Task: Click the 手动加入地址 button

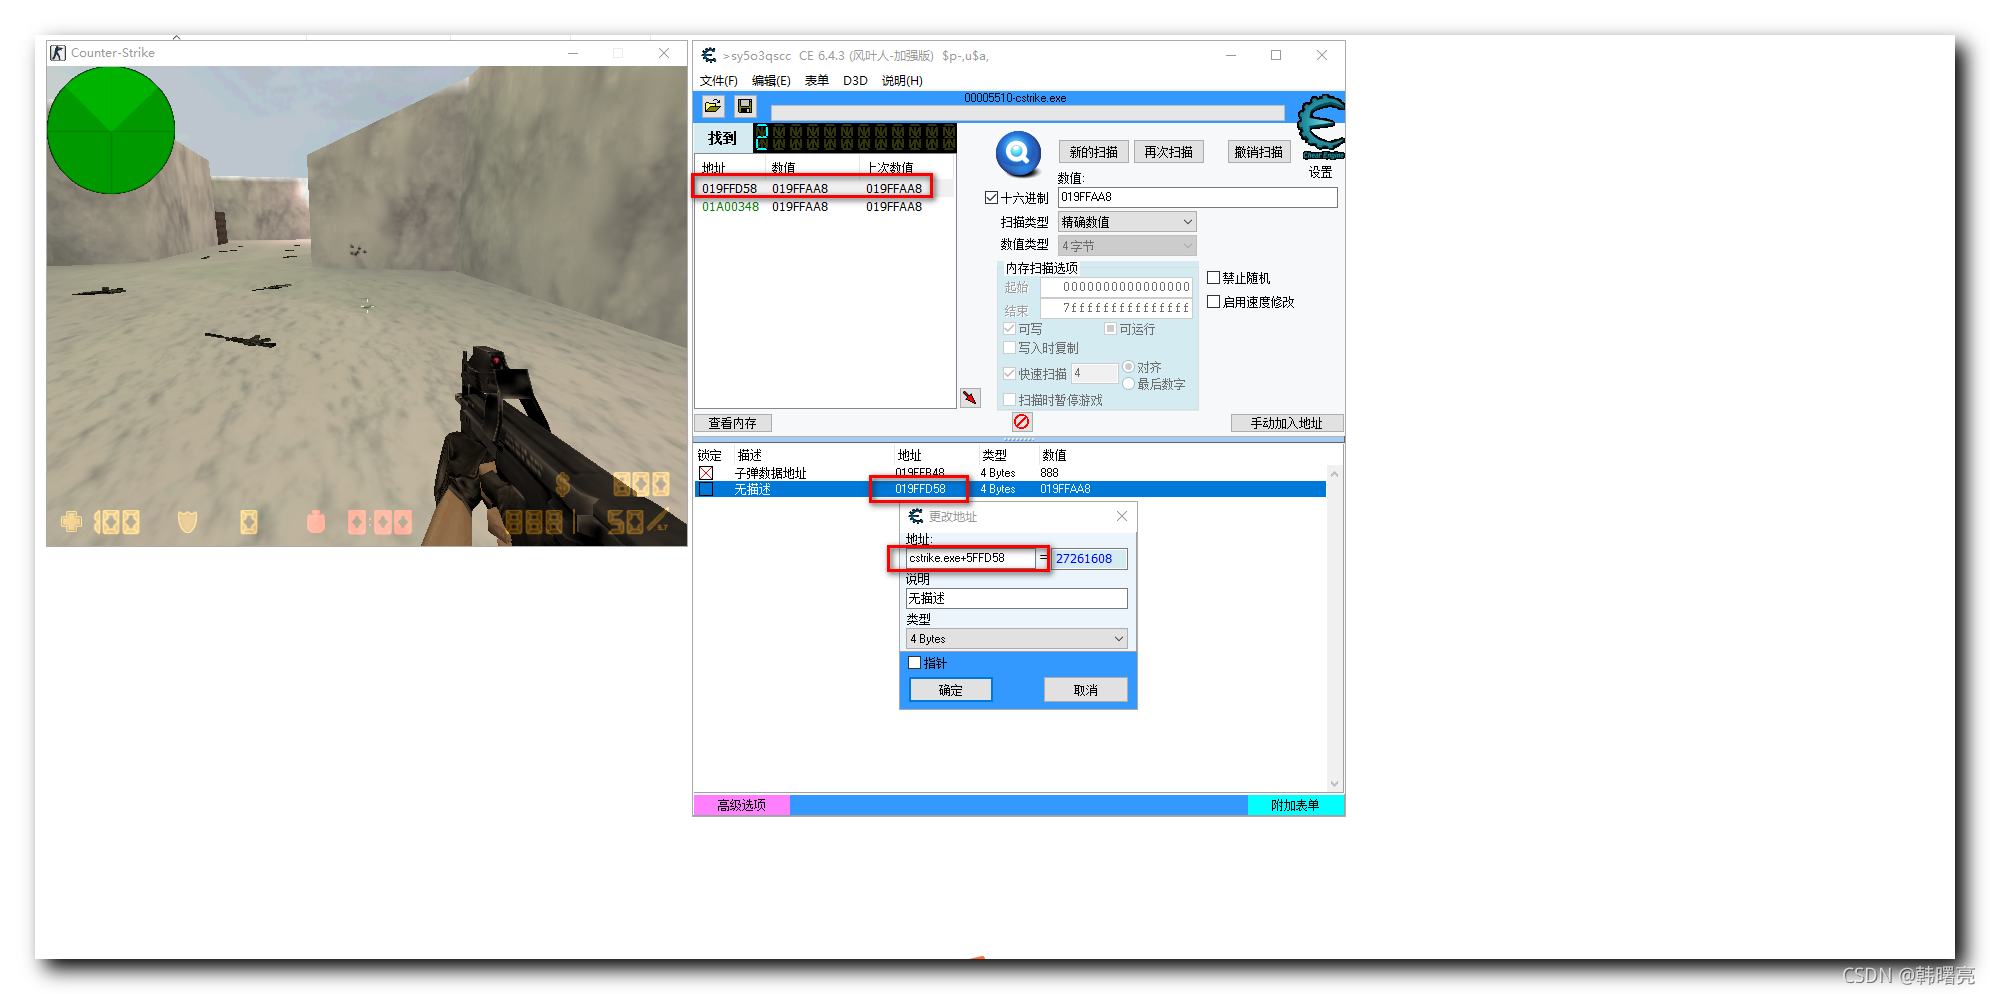Action: click(1287, 423)
